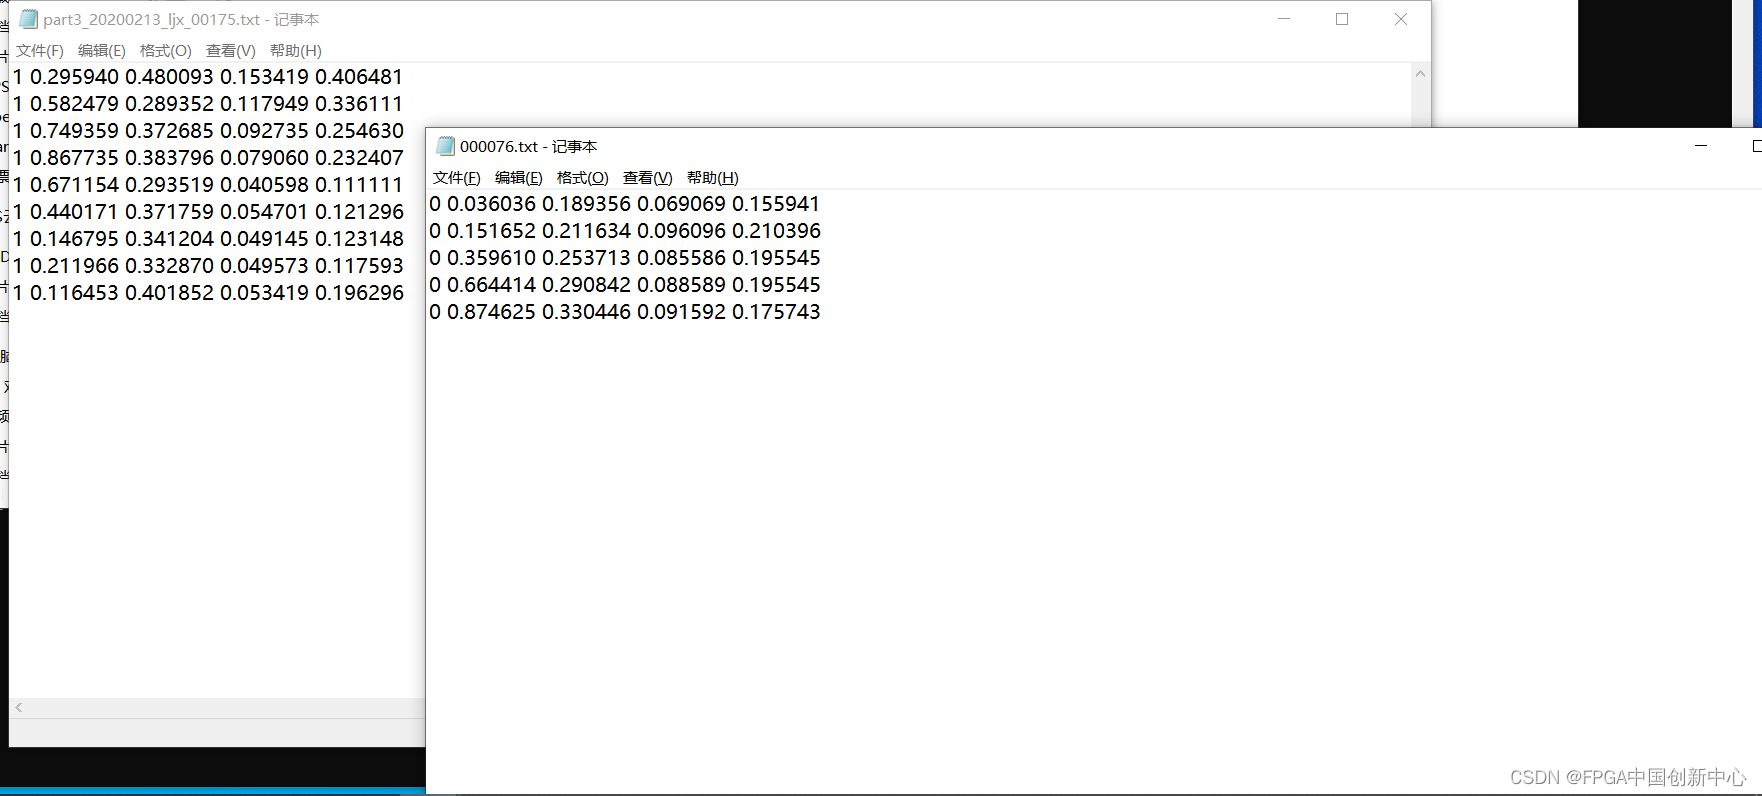Open 编辑(E) menu in 000076.txt Notepad window

tap(519, 178)
